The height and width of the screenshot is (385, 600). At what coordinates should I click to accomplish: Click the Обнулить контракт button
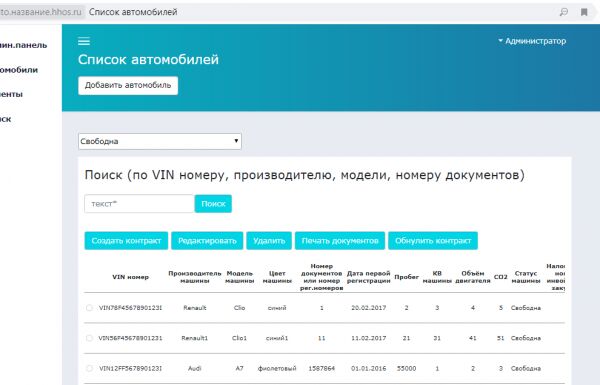click(x=433, y=241)
